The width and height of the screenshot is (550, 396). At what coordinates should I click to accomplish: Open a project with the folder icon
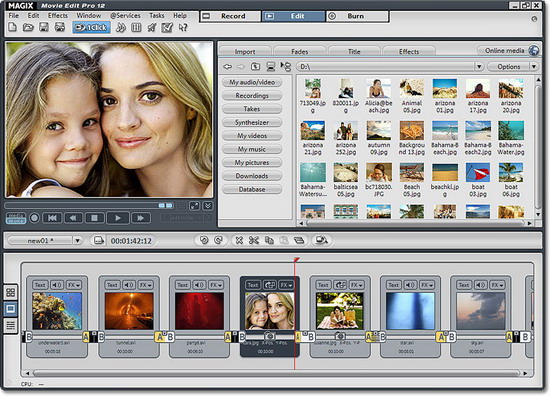point(28,27)
